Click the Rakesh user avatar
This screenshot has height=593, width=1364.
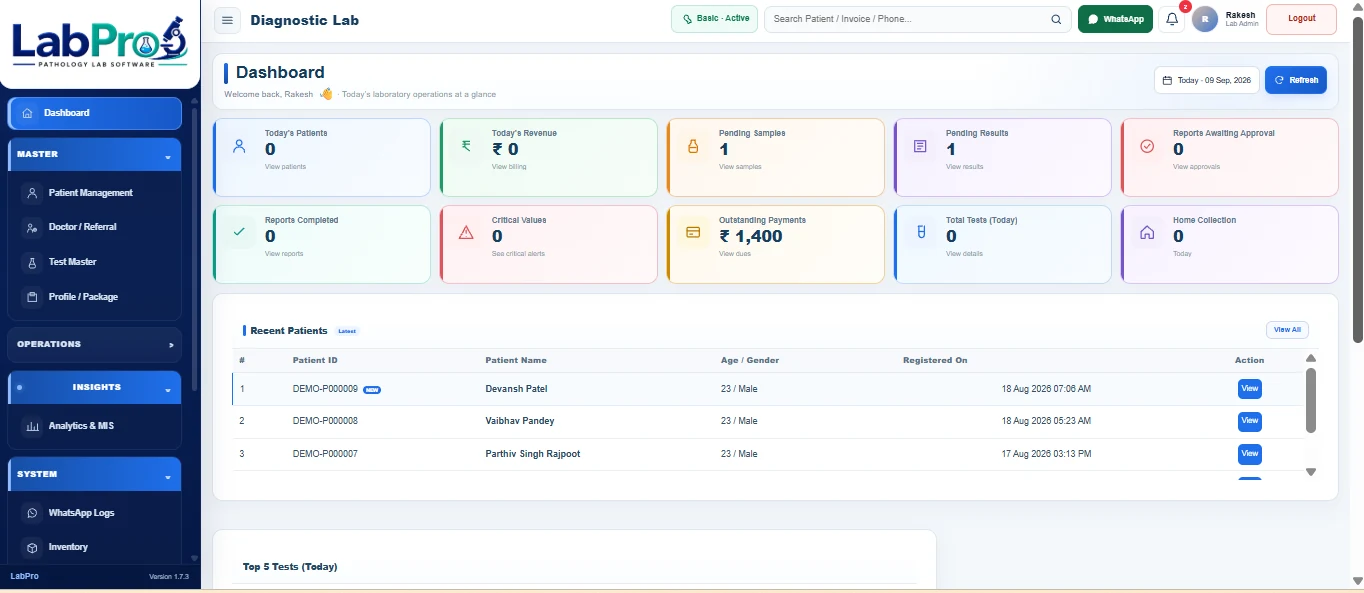click(x=1205, y=19)
